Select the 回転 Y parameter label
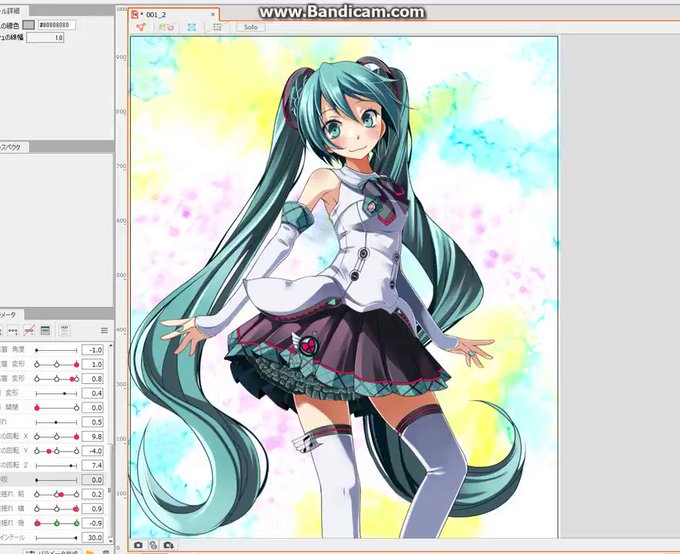 click(15, 451)
